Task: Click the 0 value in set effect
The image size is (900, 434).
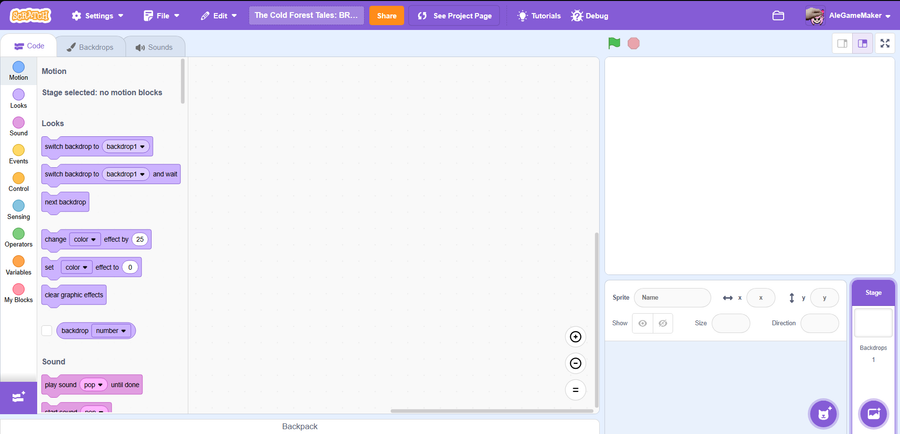Action: pyautogui.click(x=130, y=267)
